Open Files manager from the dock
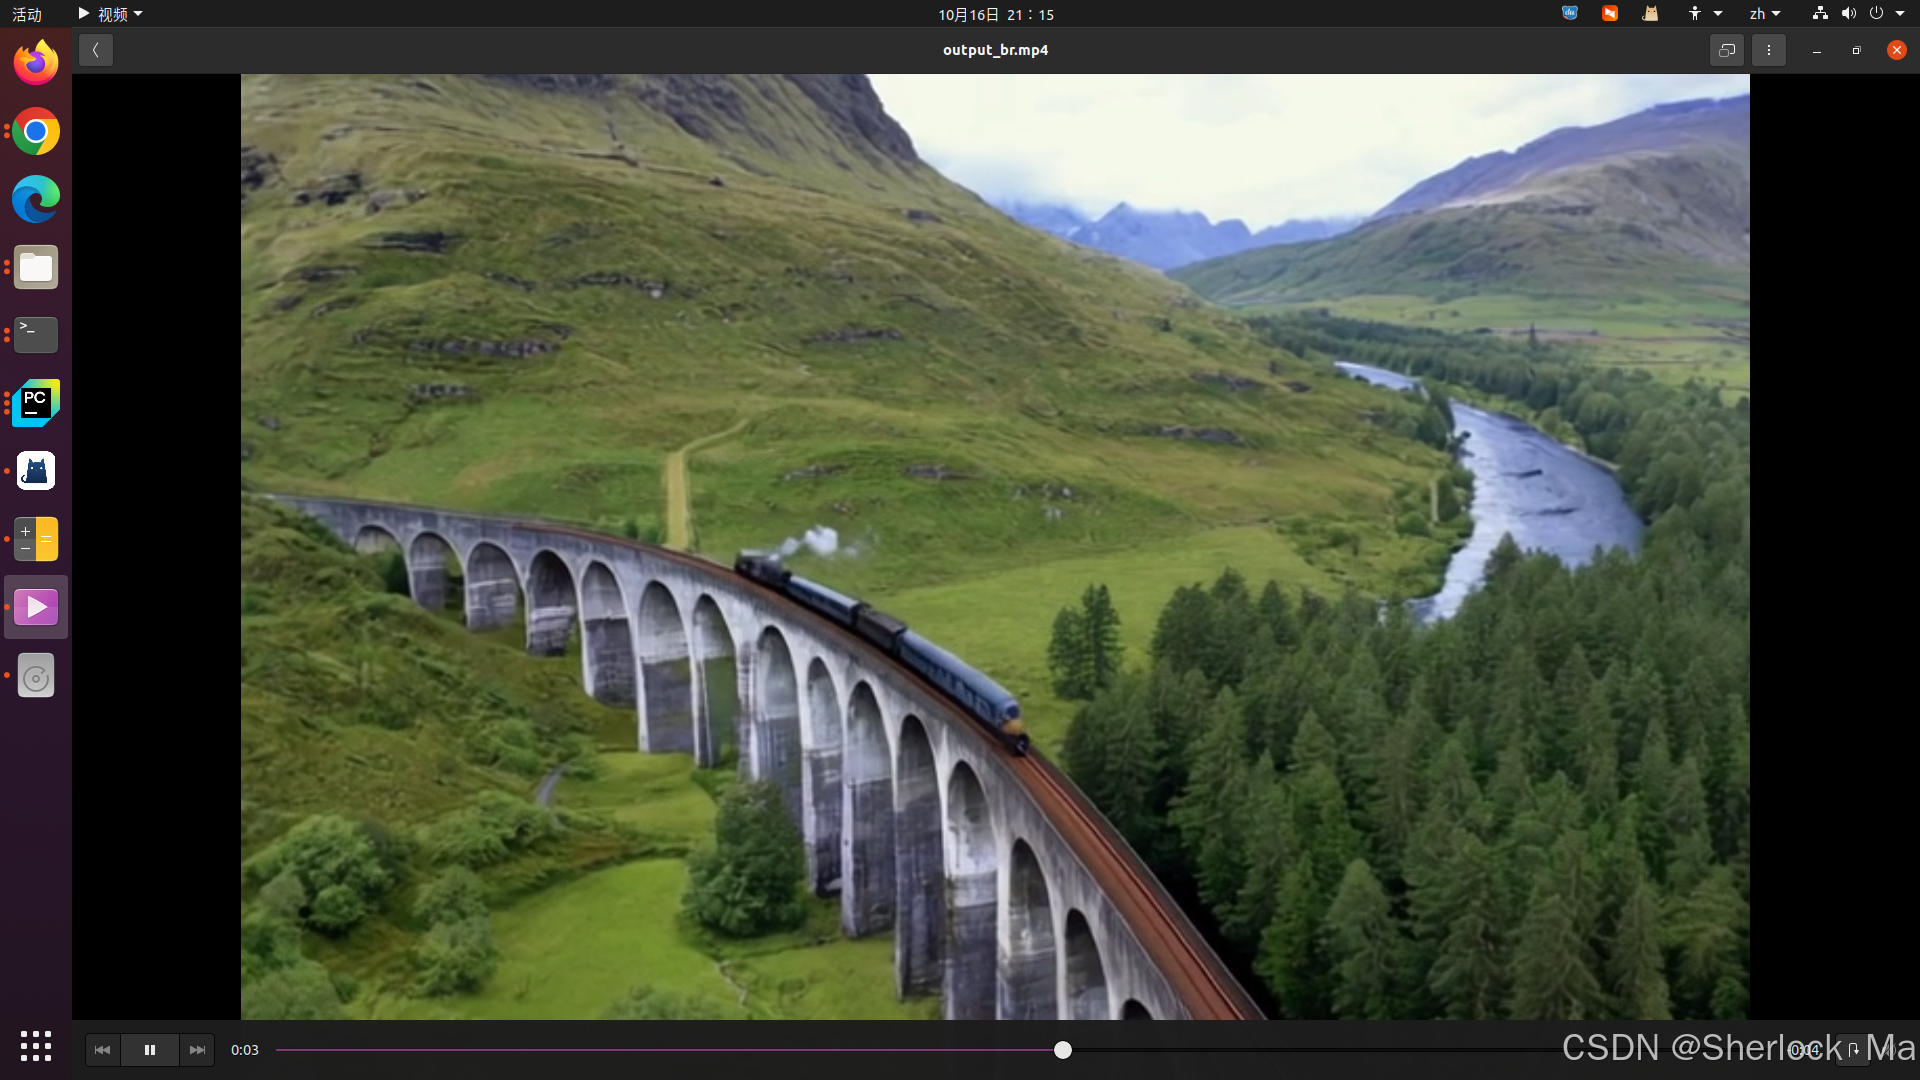The height and width of the screenshot is (1080, 1920). (x=36, y=268)
